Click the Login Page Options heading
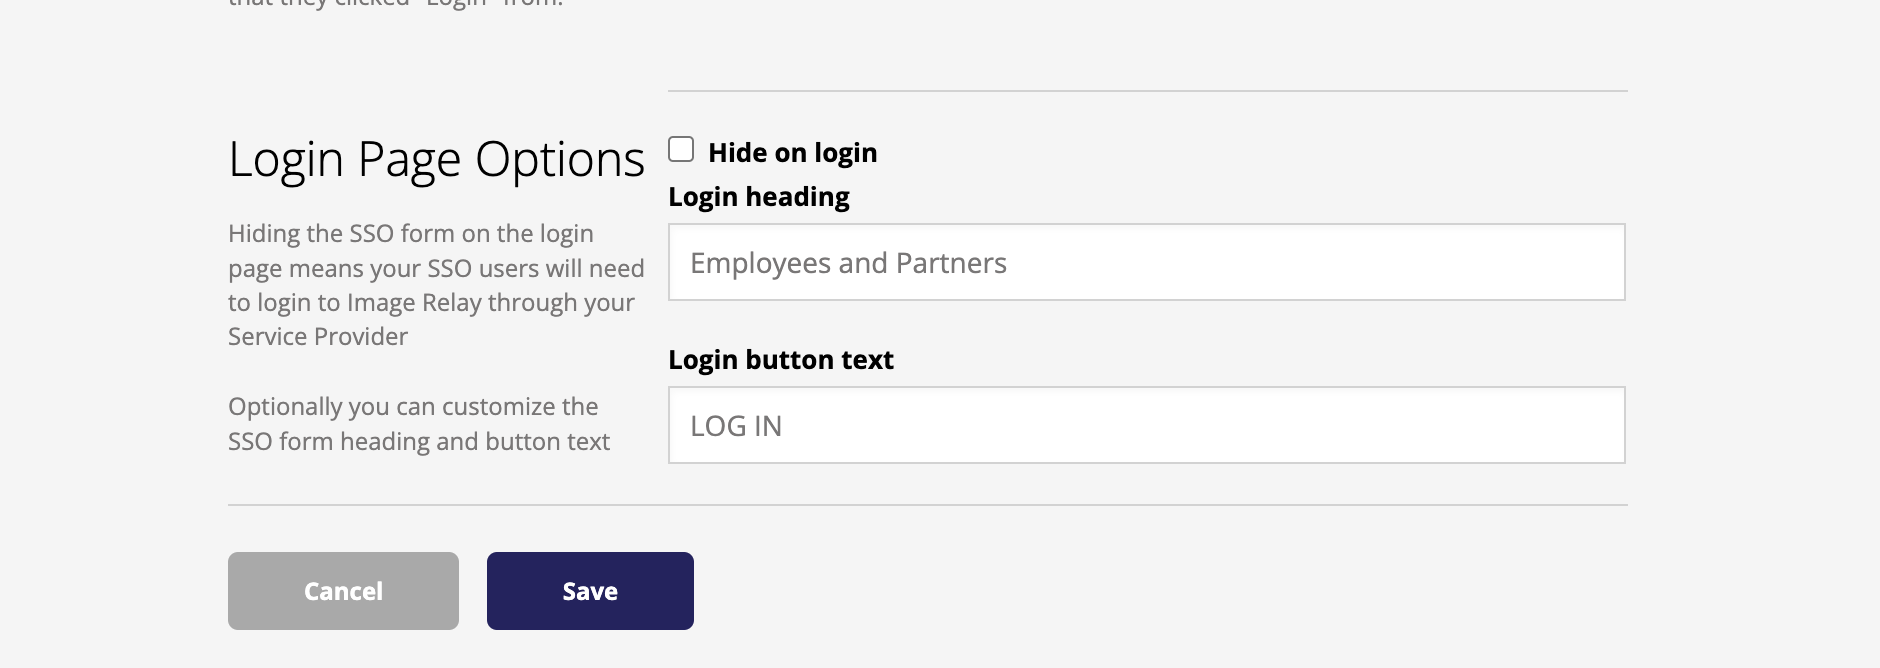This screenshot has width=1880, height=668. point(436,160)
